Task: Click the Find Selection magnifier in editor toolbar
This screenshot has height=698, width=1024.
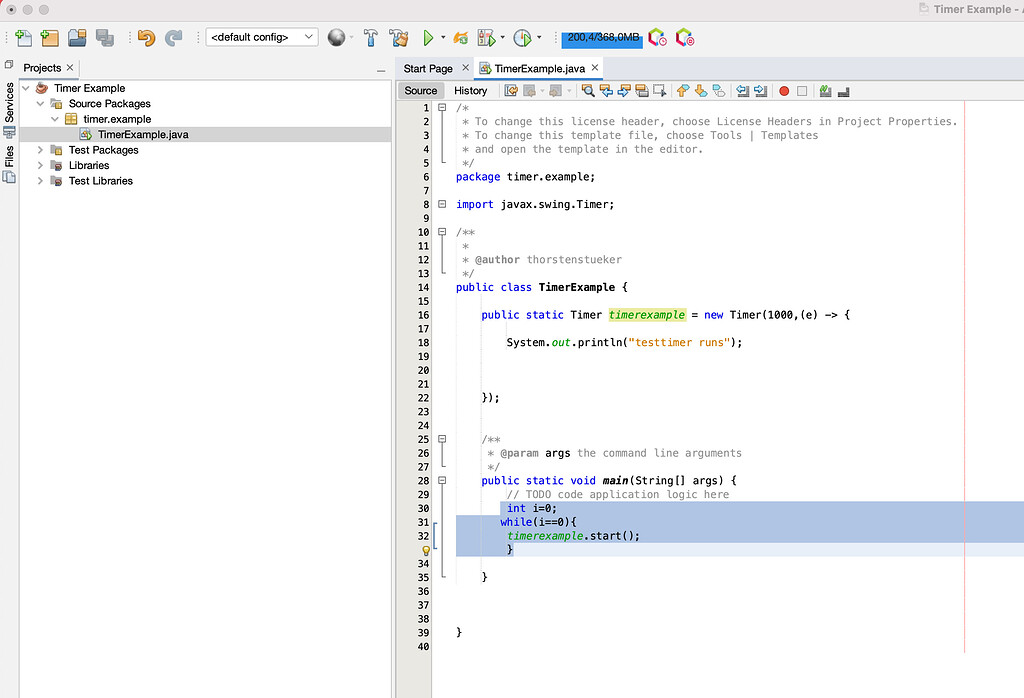Action: (587, 90)
